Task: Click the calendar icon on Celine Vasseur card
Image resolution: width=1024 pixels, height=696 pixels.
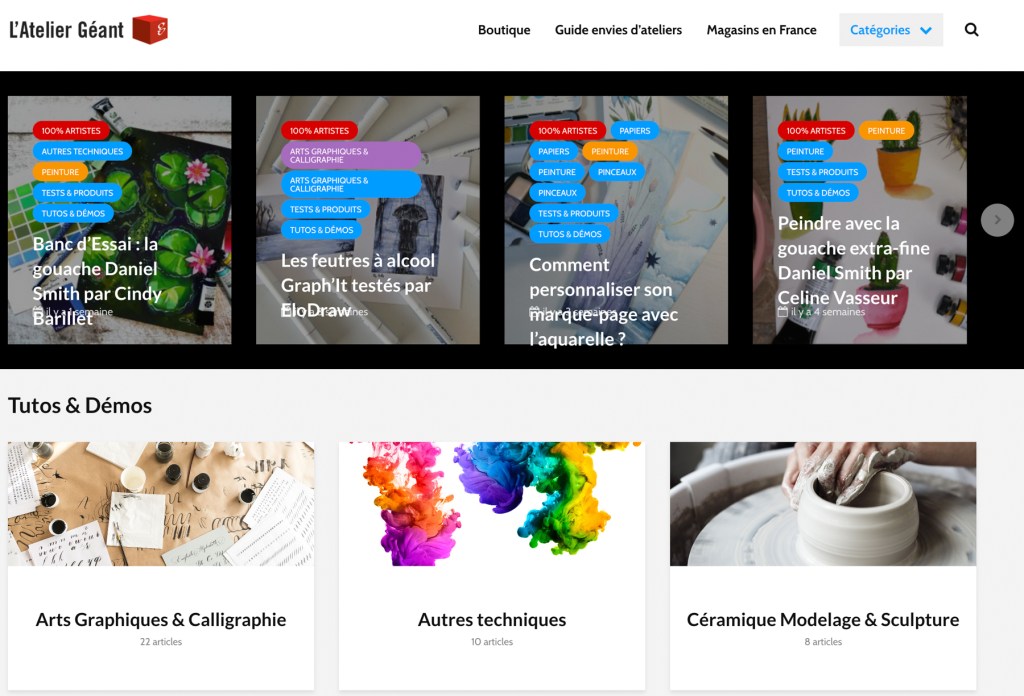Action: pos(782,312)
